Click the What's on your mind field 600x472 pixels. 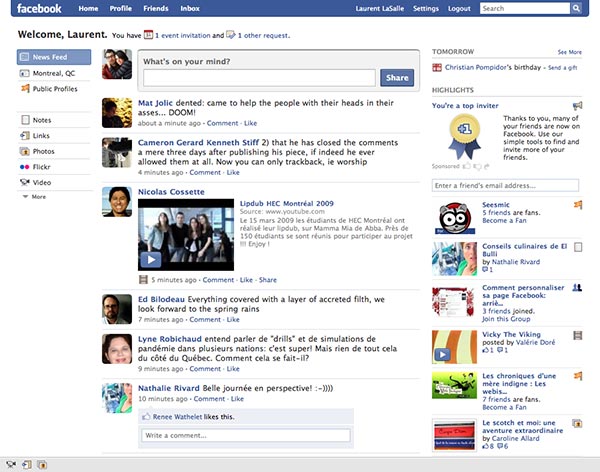(x=259, y=78)
